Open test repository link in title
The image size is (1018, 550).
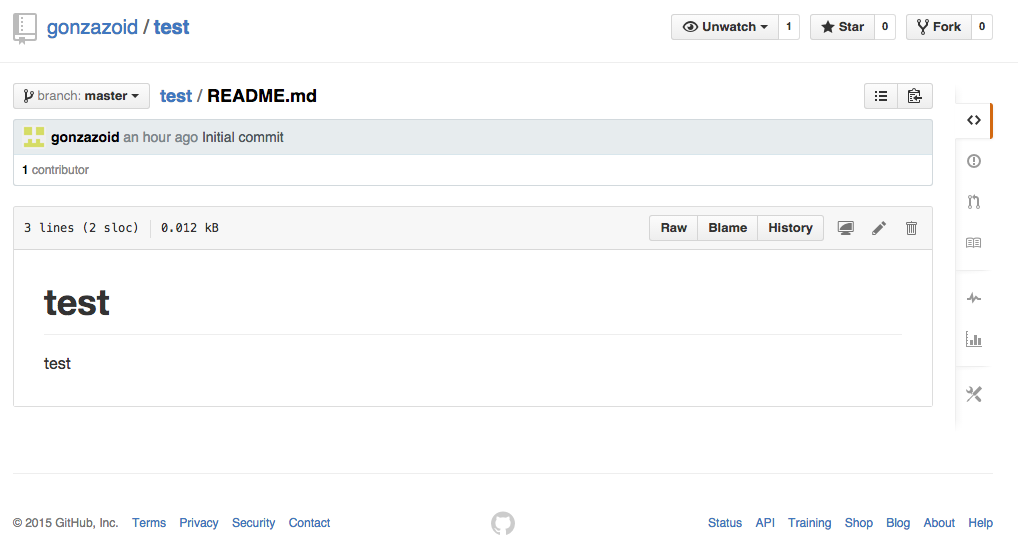171,27
